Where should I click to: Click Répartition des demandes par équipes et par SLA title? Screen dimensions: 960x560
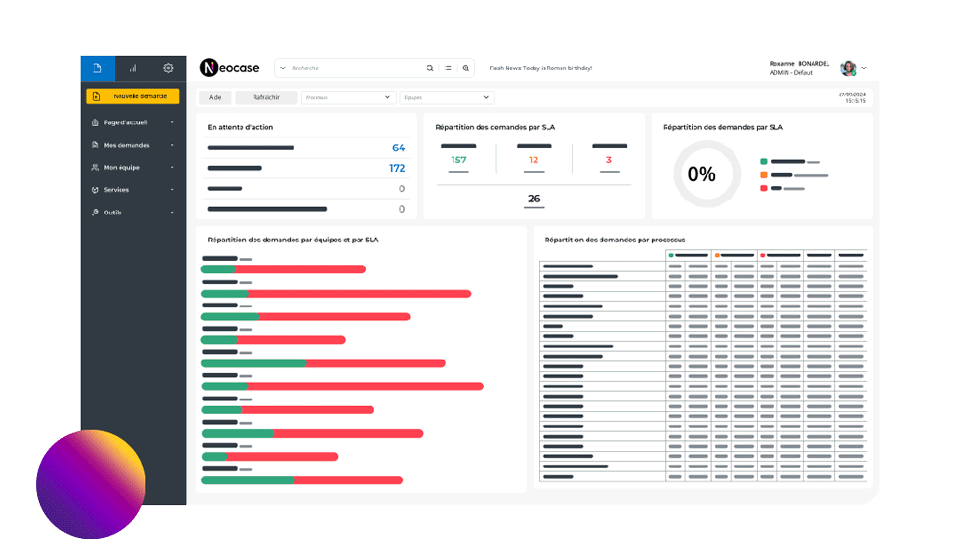[293, 240]
